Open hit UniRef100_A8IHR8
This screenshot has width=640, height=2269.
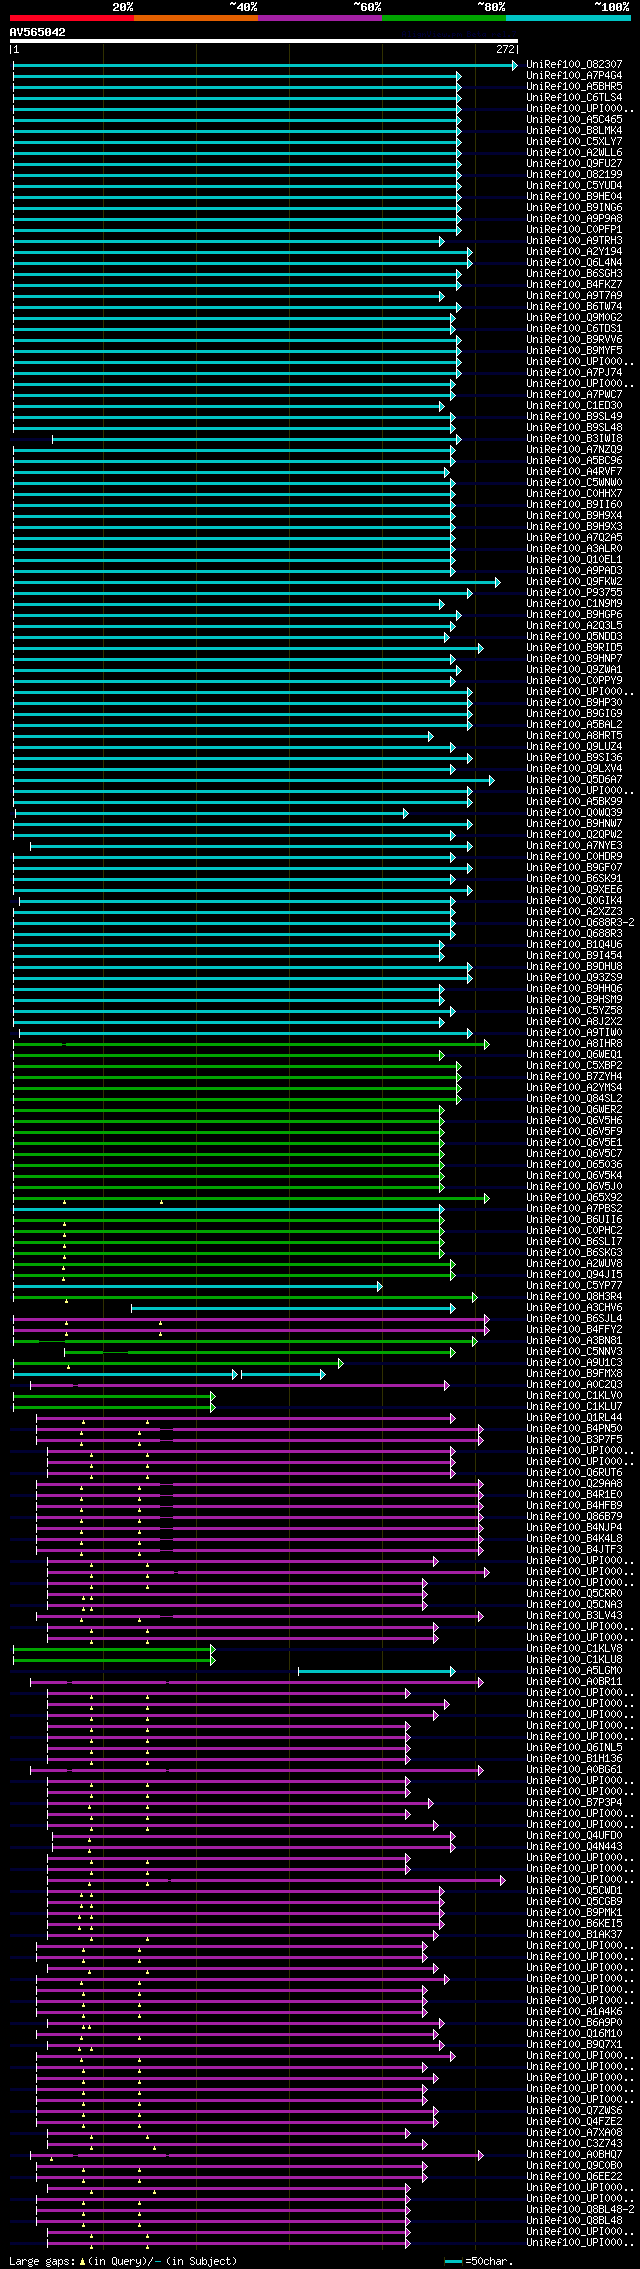point(574,1044)
